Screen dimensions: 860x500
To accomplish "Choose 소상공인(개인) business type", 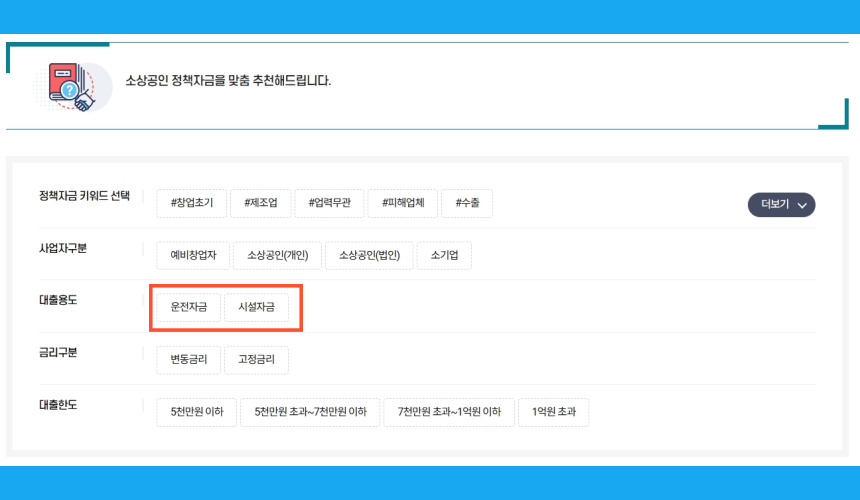I will click(278, 255).
